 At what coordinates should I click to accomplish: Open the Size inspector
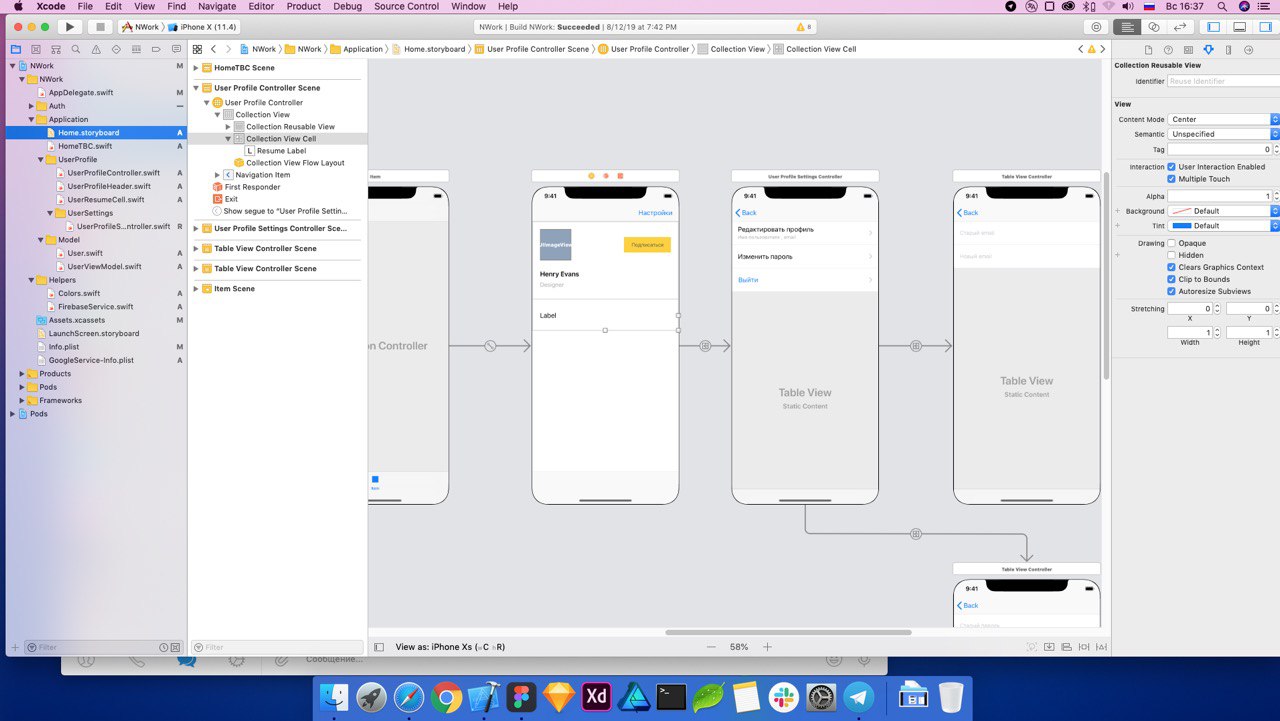tap(1228, 49)
